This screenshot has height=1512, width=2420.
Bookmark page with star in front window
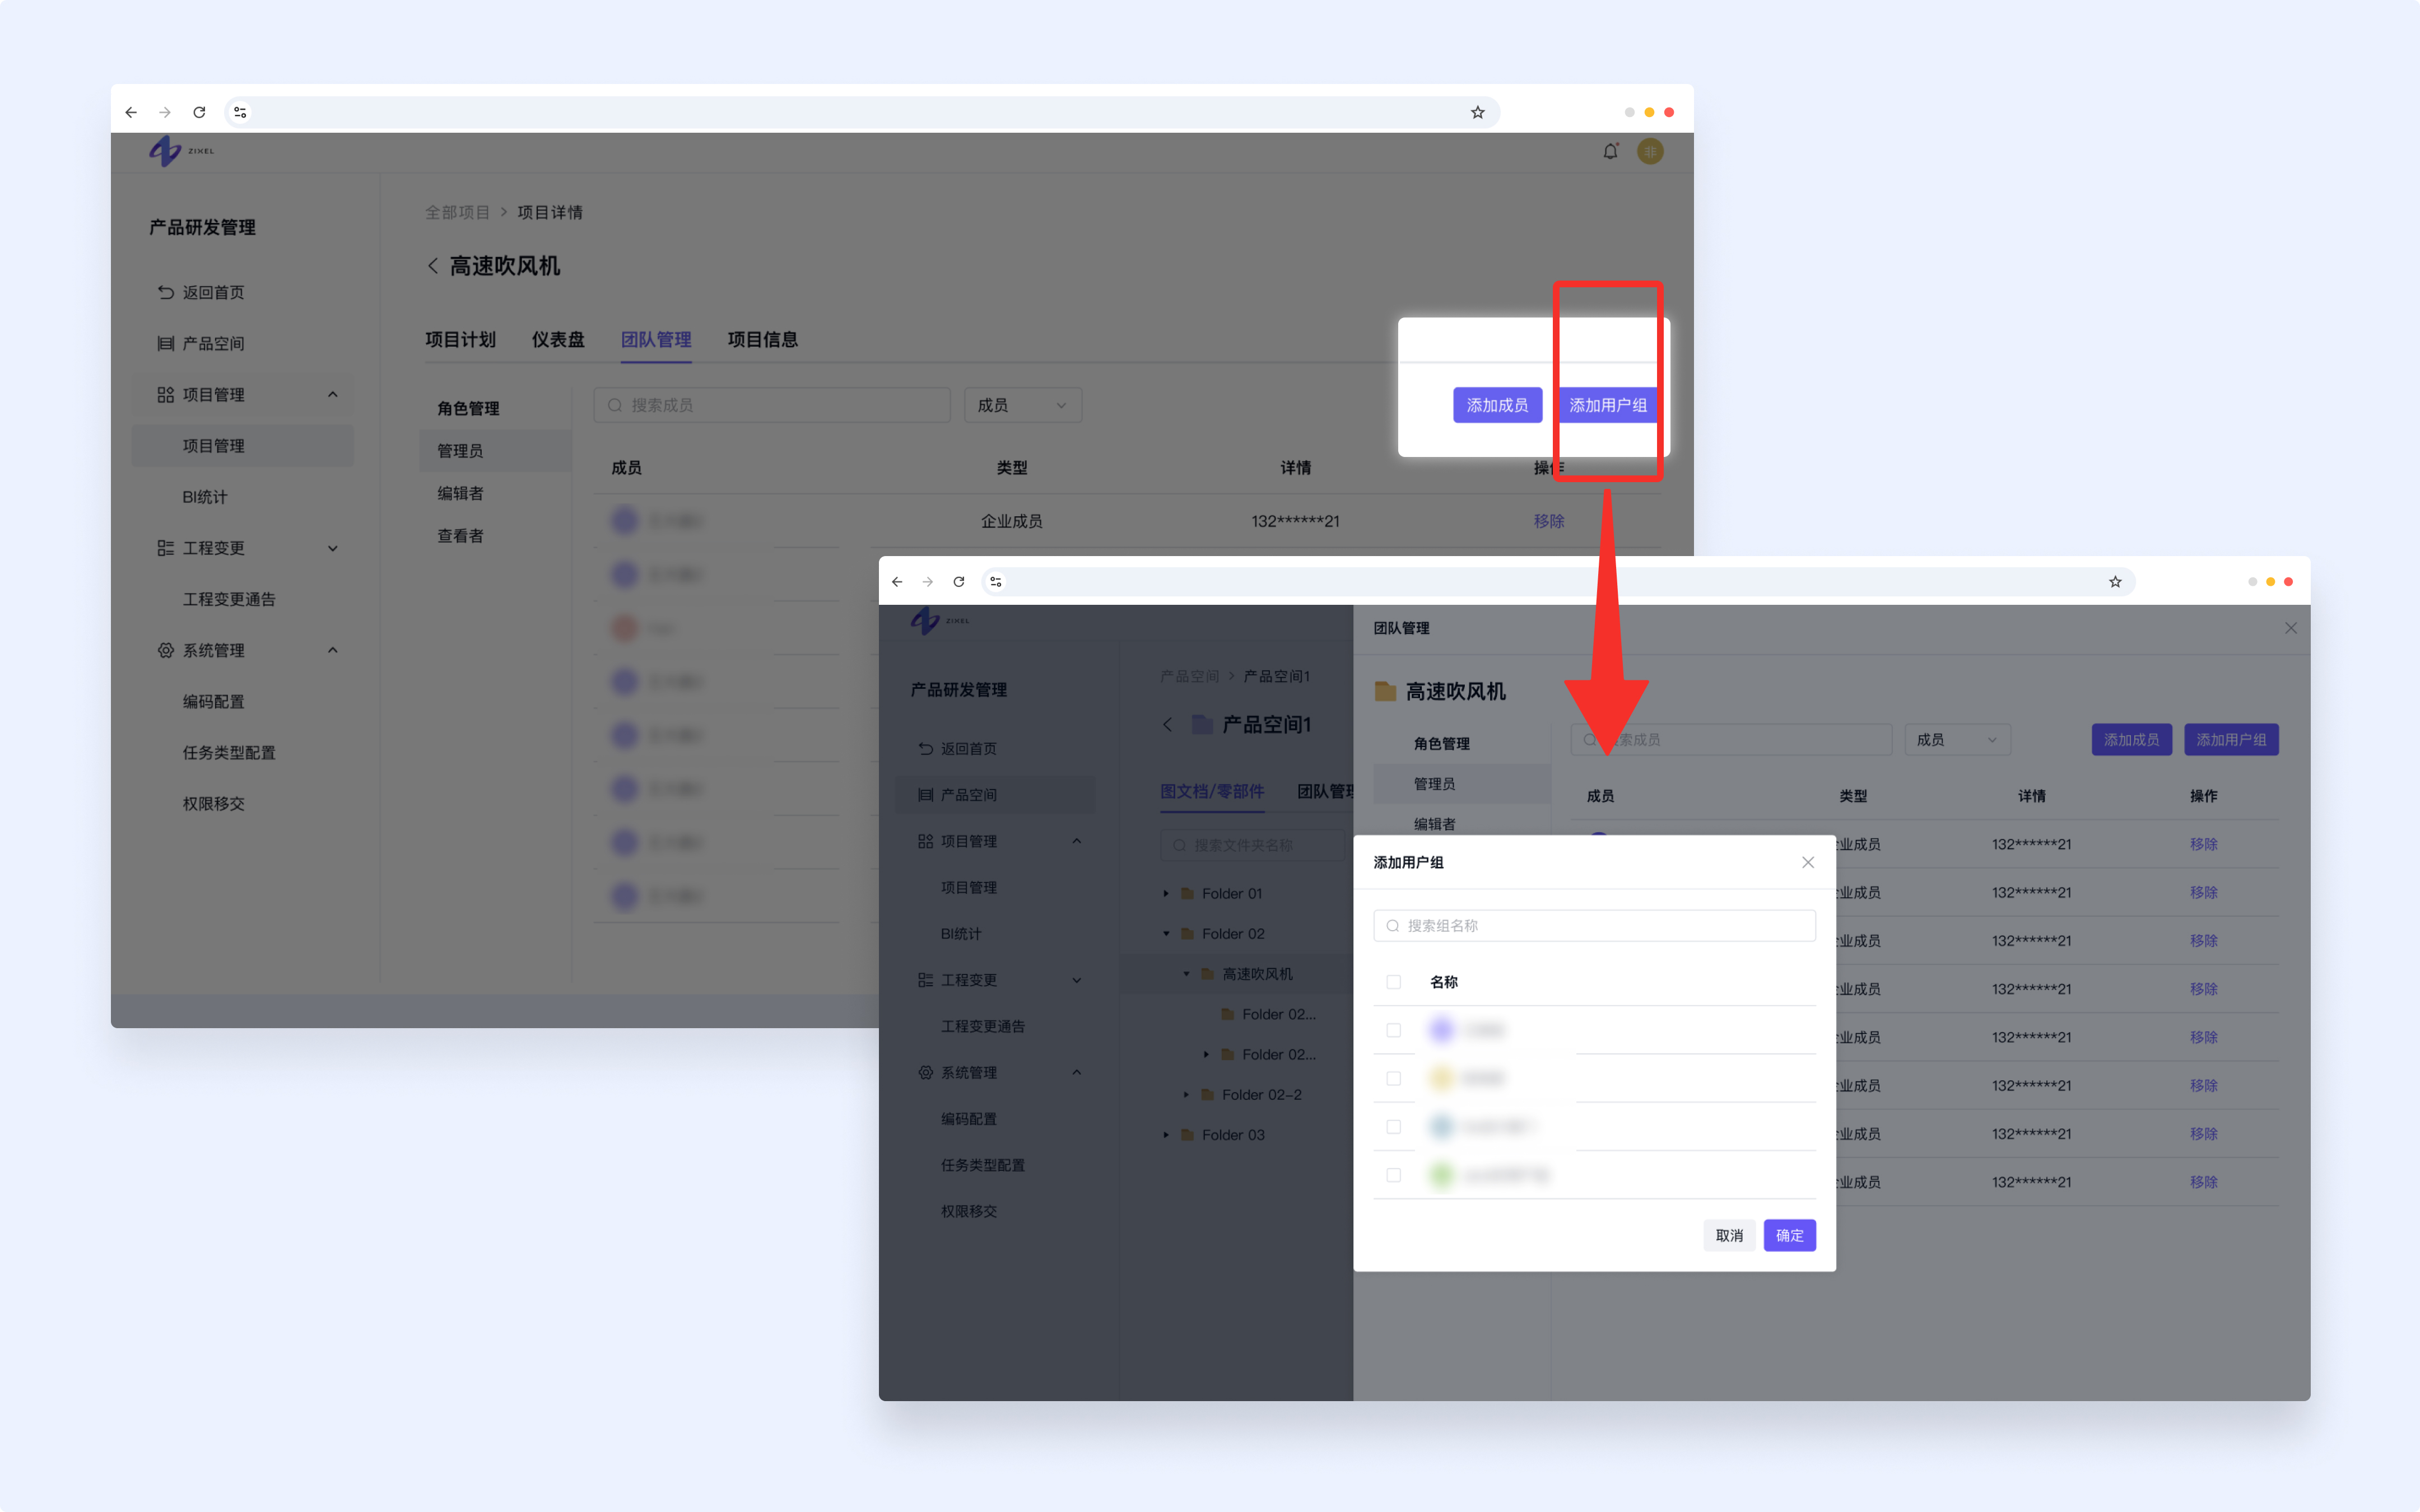pyautogui.click(x=2115, y=582)
